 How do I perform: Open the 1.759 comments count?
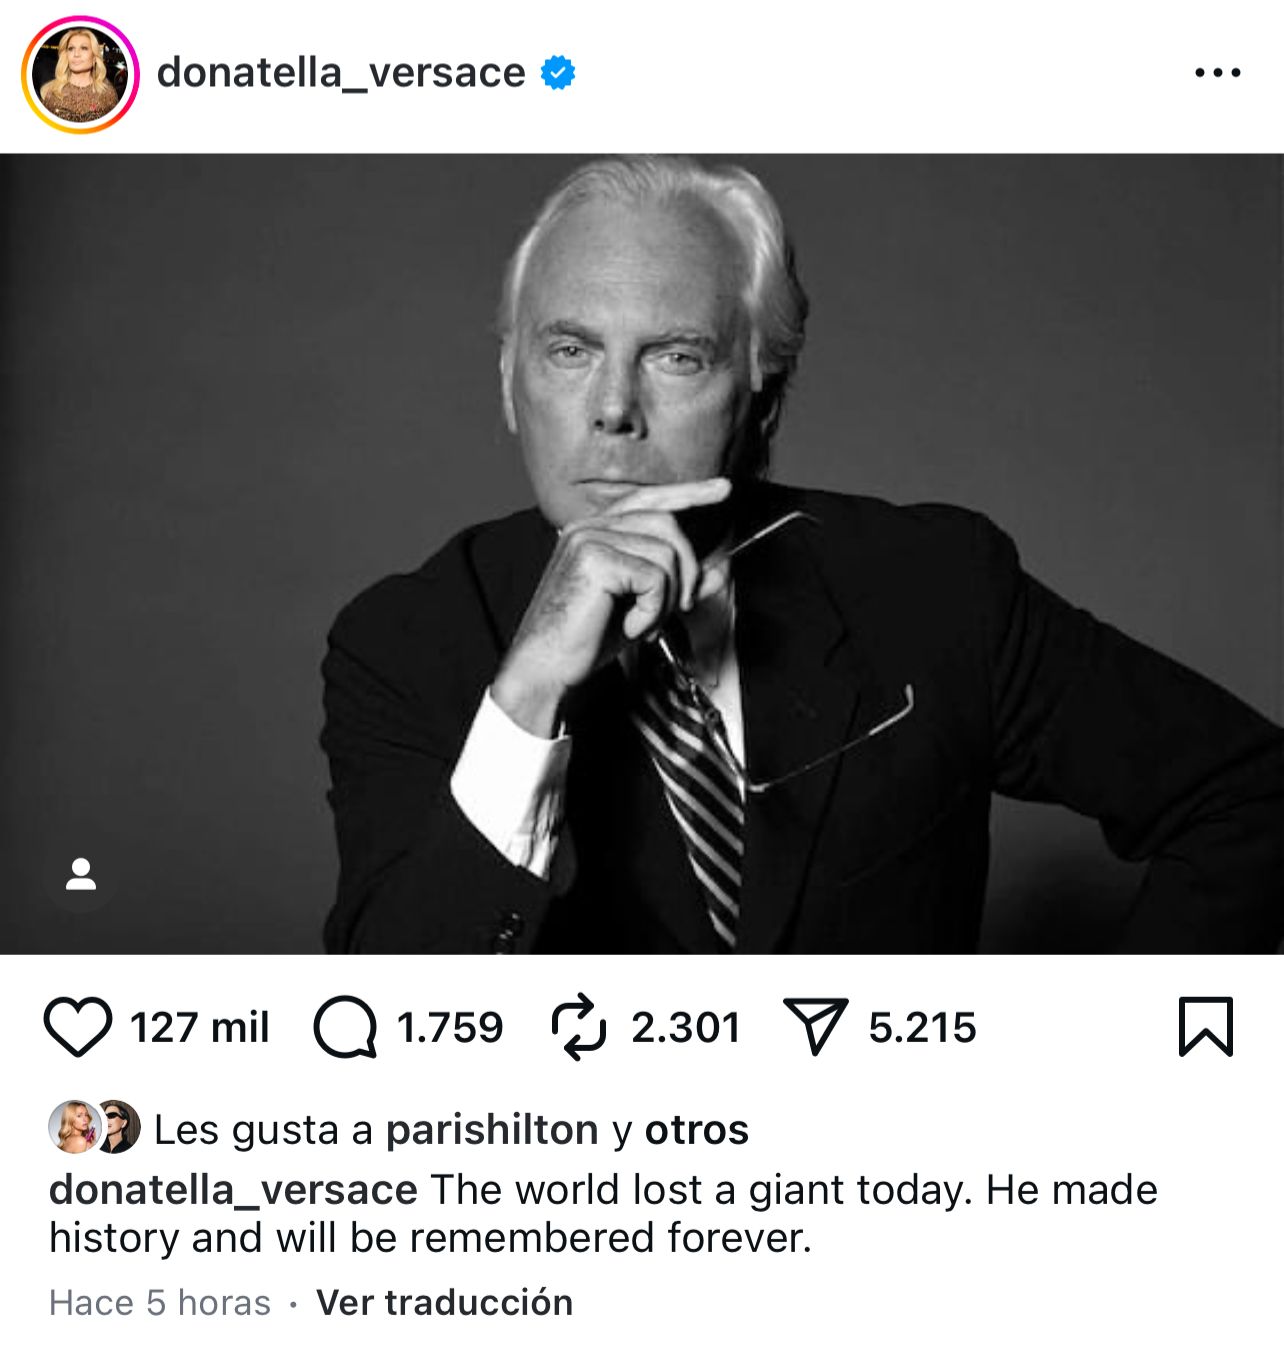coord(450,1027)
